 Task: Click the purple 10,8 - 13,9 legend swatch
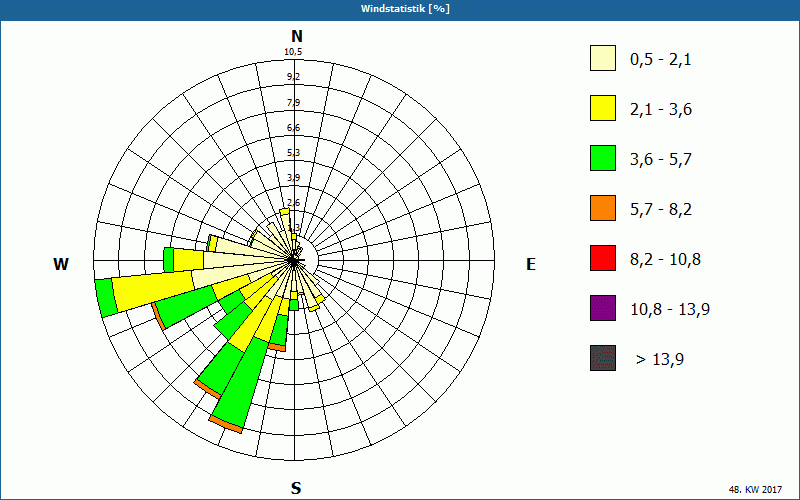pos(603,308)
